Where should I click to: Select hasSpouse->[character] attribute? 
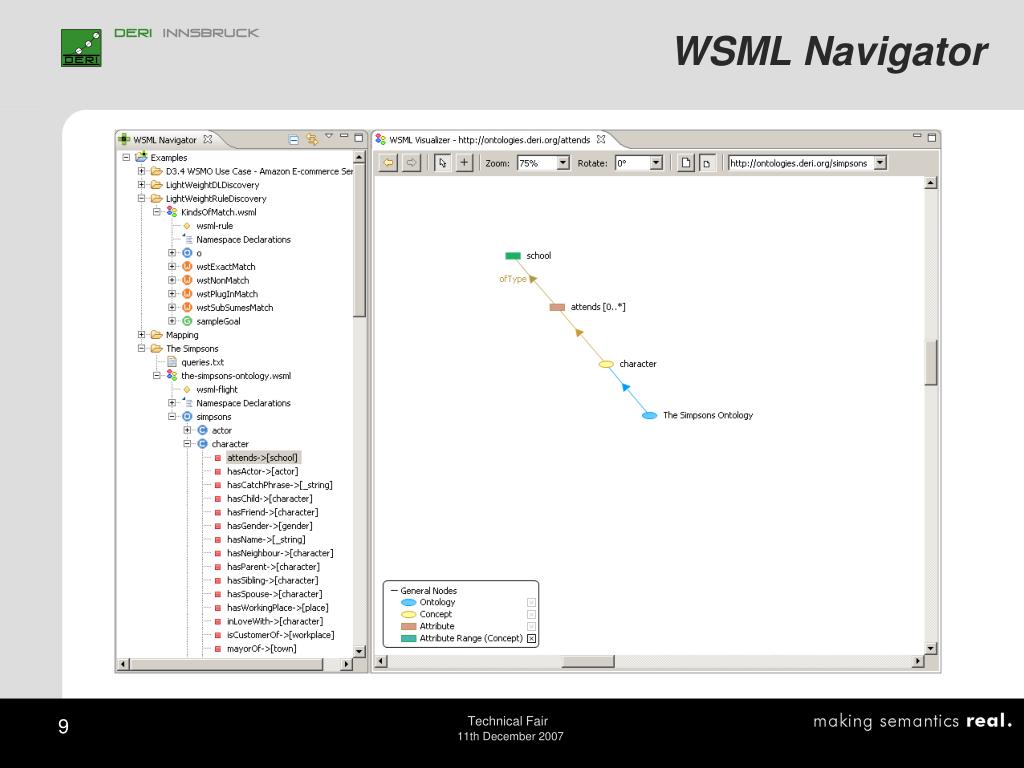click(x=274, y=594)
